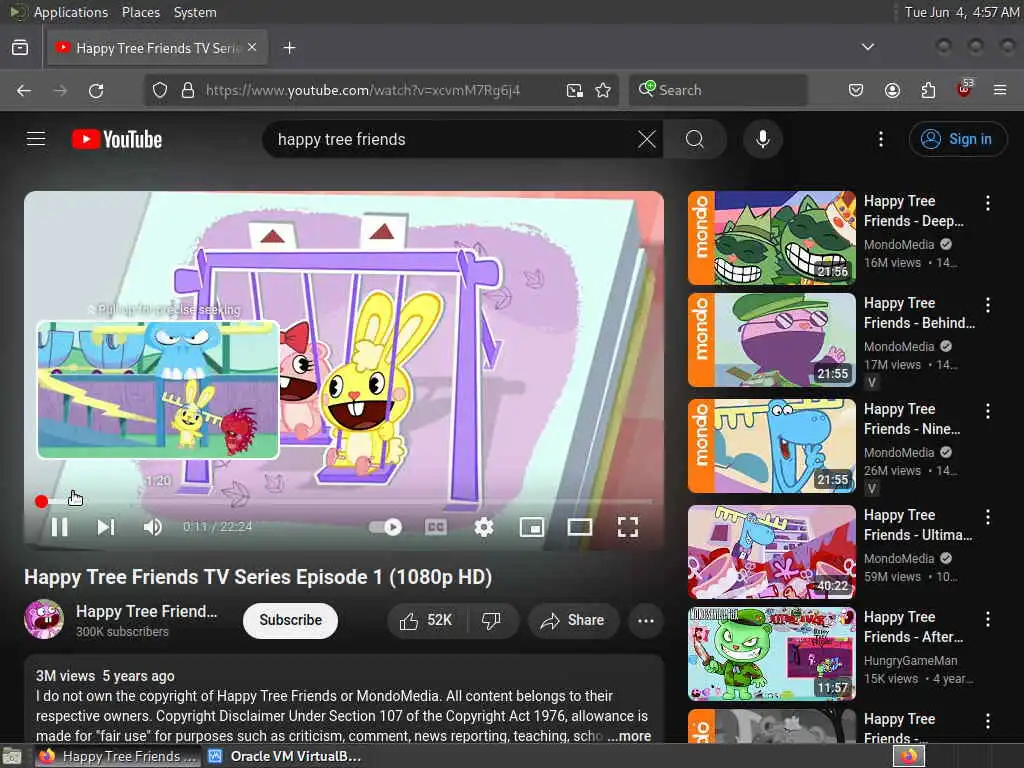
Task: Bookmark this page with the star icon
Action: pos(603,90)
